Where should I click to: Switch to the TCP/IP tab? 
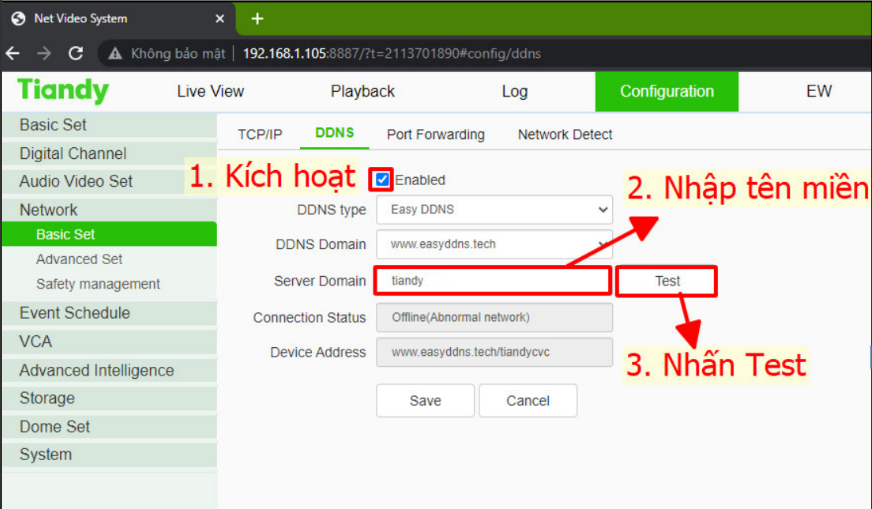(260, 135)
